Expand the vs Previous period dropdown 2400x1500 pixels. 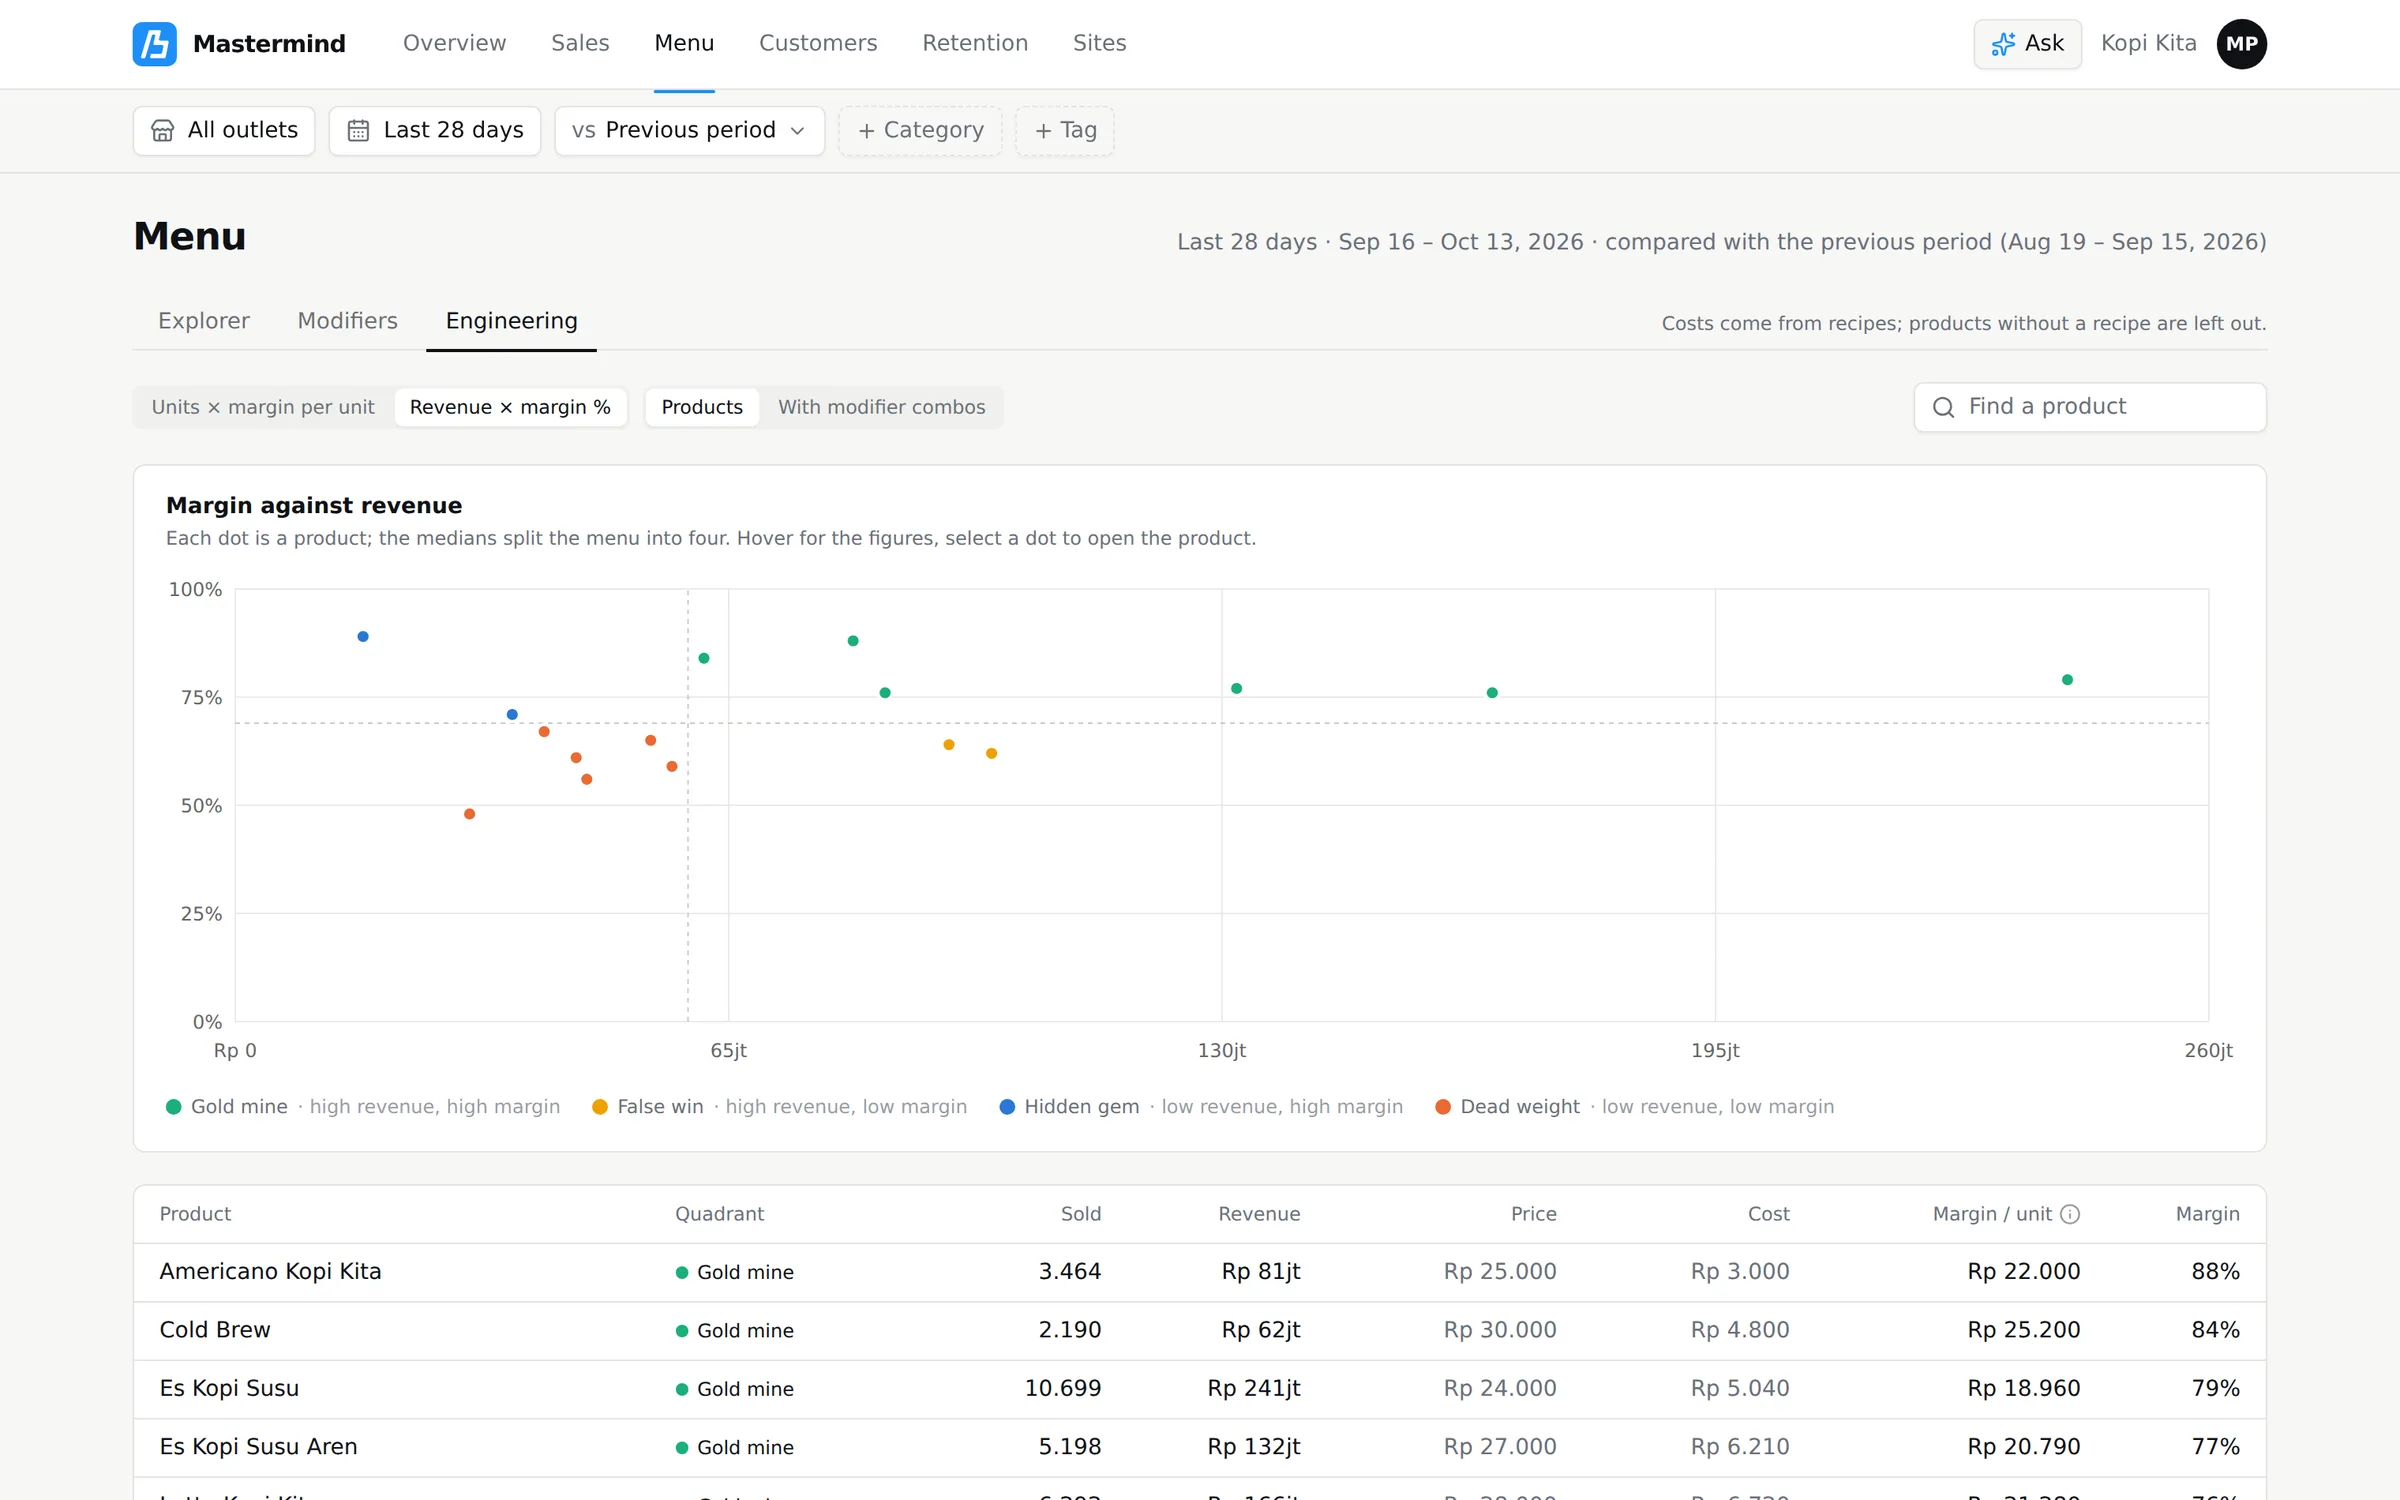689,130
